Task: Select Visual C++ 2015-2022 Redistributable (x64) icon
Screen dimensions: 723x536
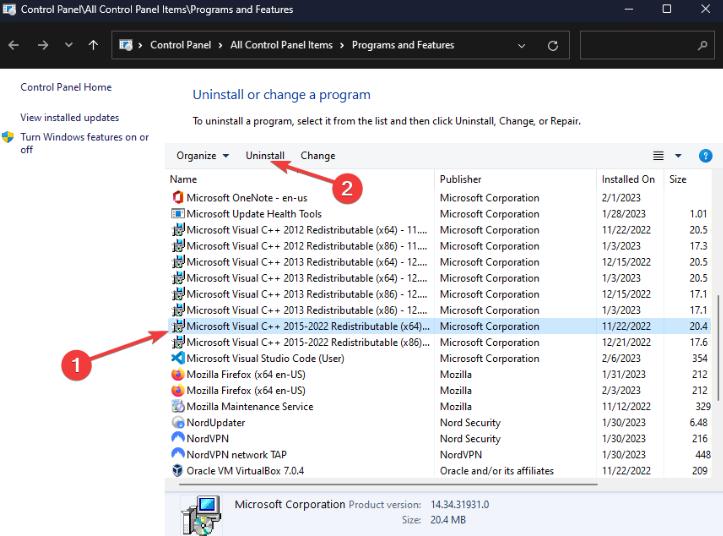Action: pyautogui.click(x=178, y=326)
